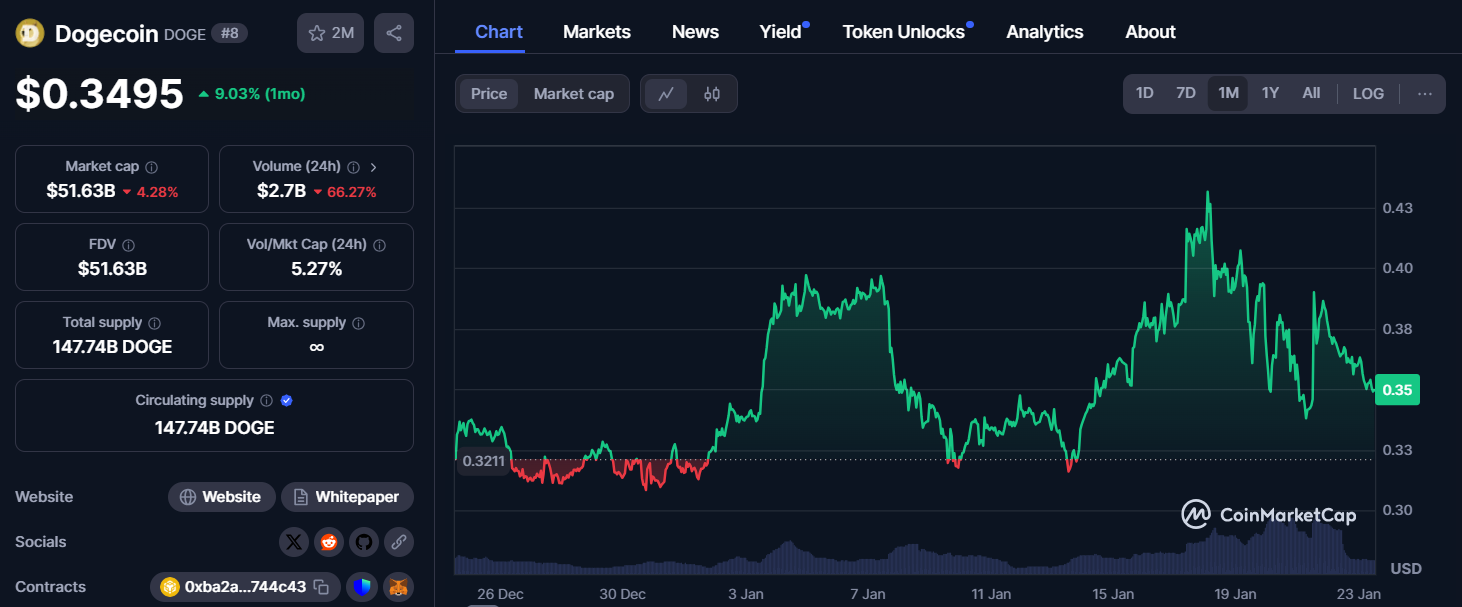Viewport: 1462px width, 607px height.
Task: Expand Volume (24h) details arrow
Action: [374, 167]
